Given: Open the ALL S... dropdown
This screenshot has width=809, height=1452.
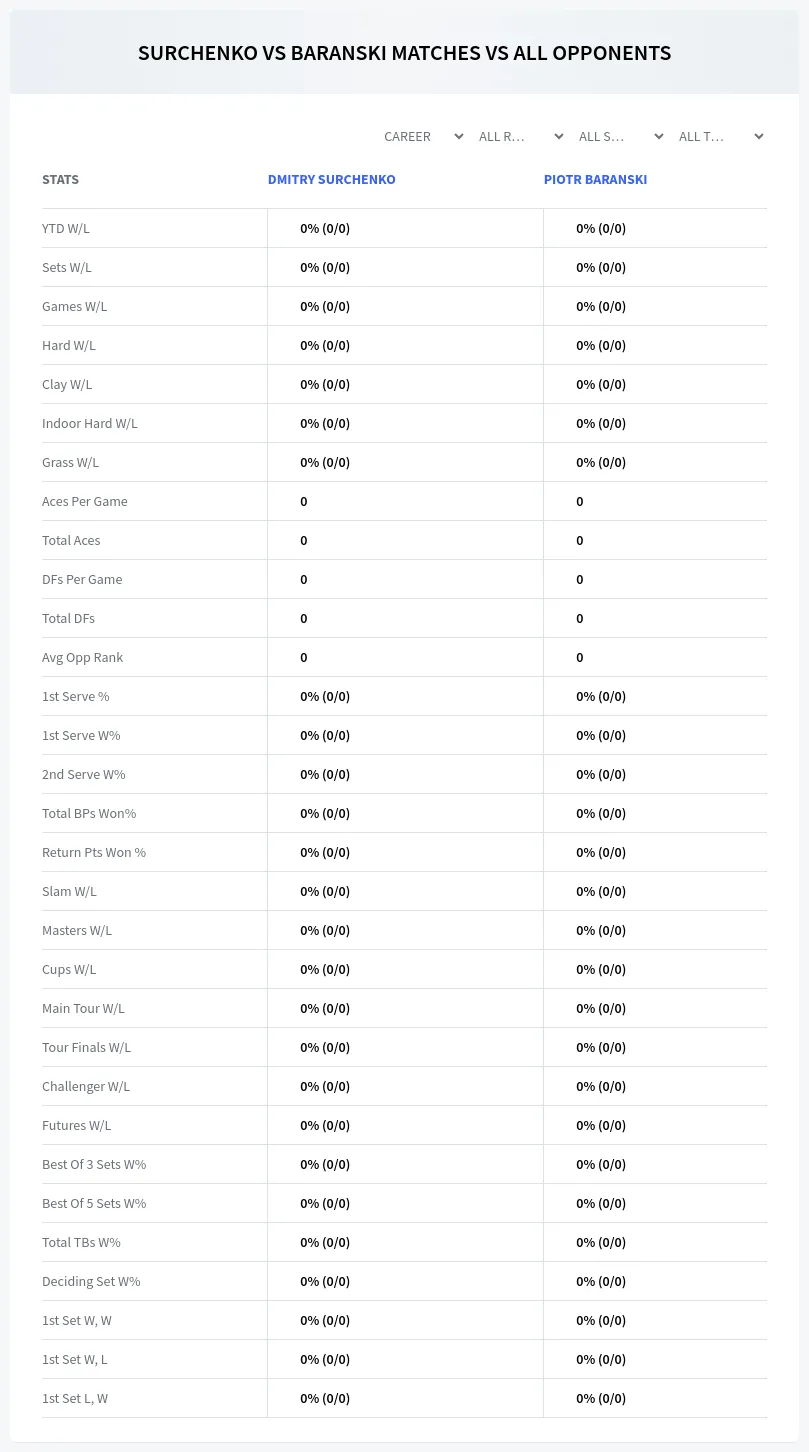Looking at the screenshot, I should 621,136.
